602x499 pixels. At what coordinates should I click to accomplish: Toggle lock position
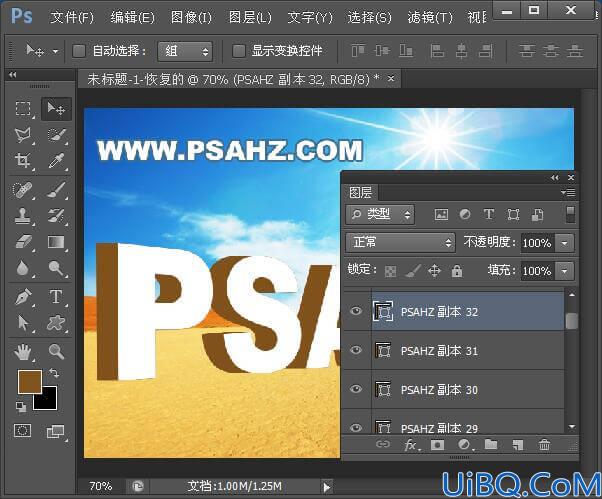pos(434,271)
